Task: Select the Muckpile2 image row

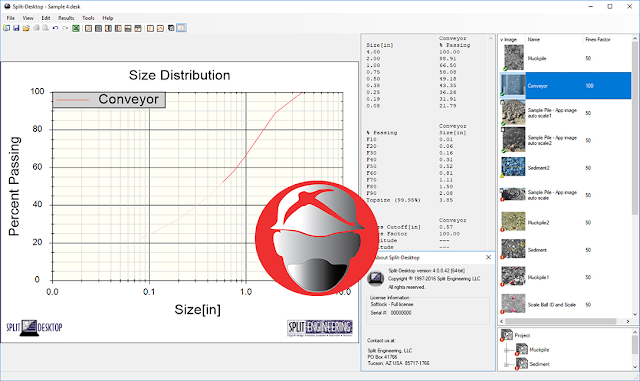Action: pos(565,223)
